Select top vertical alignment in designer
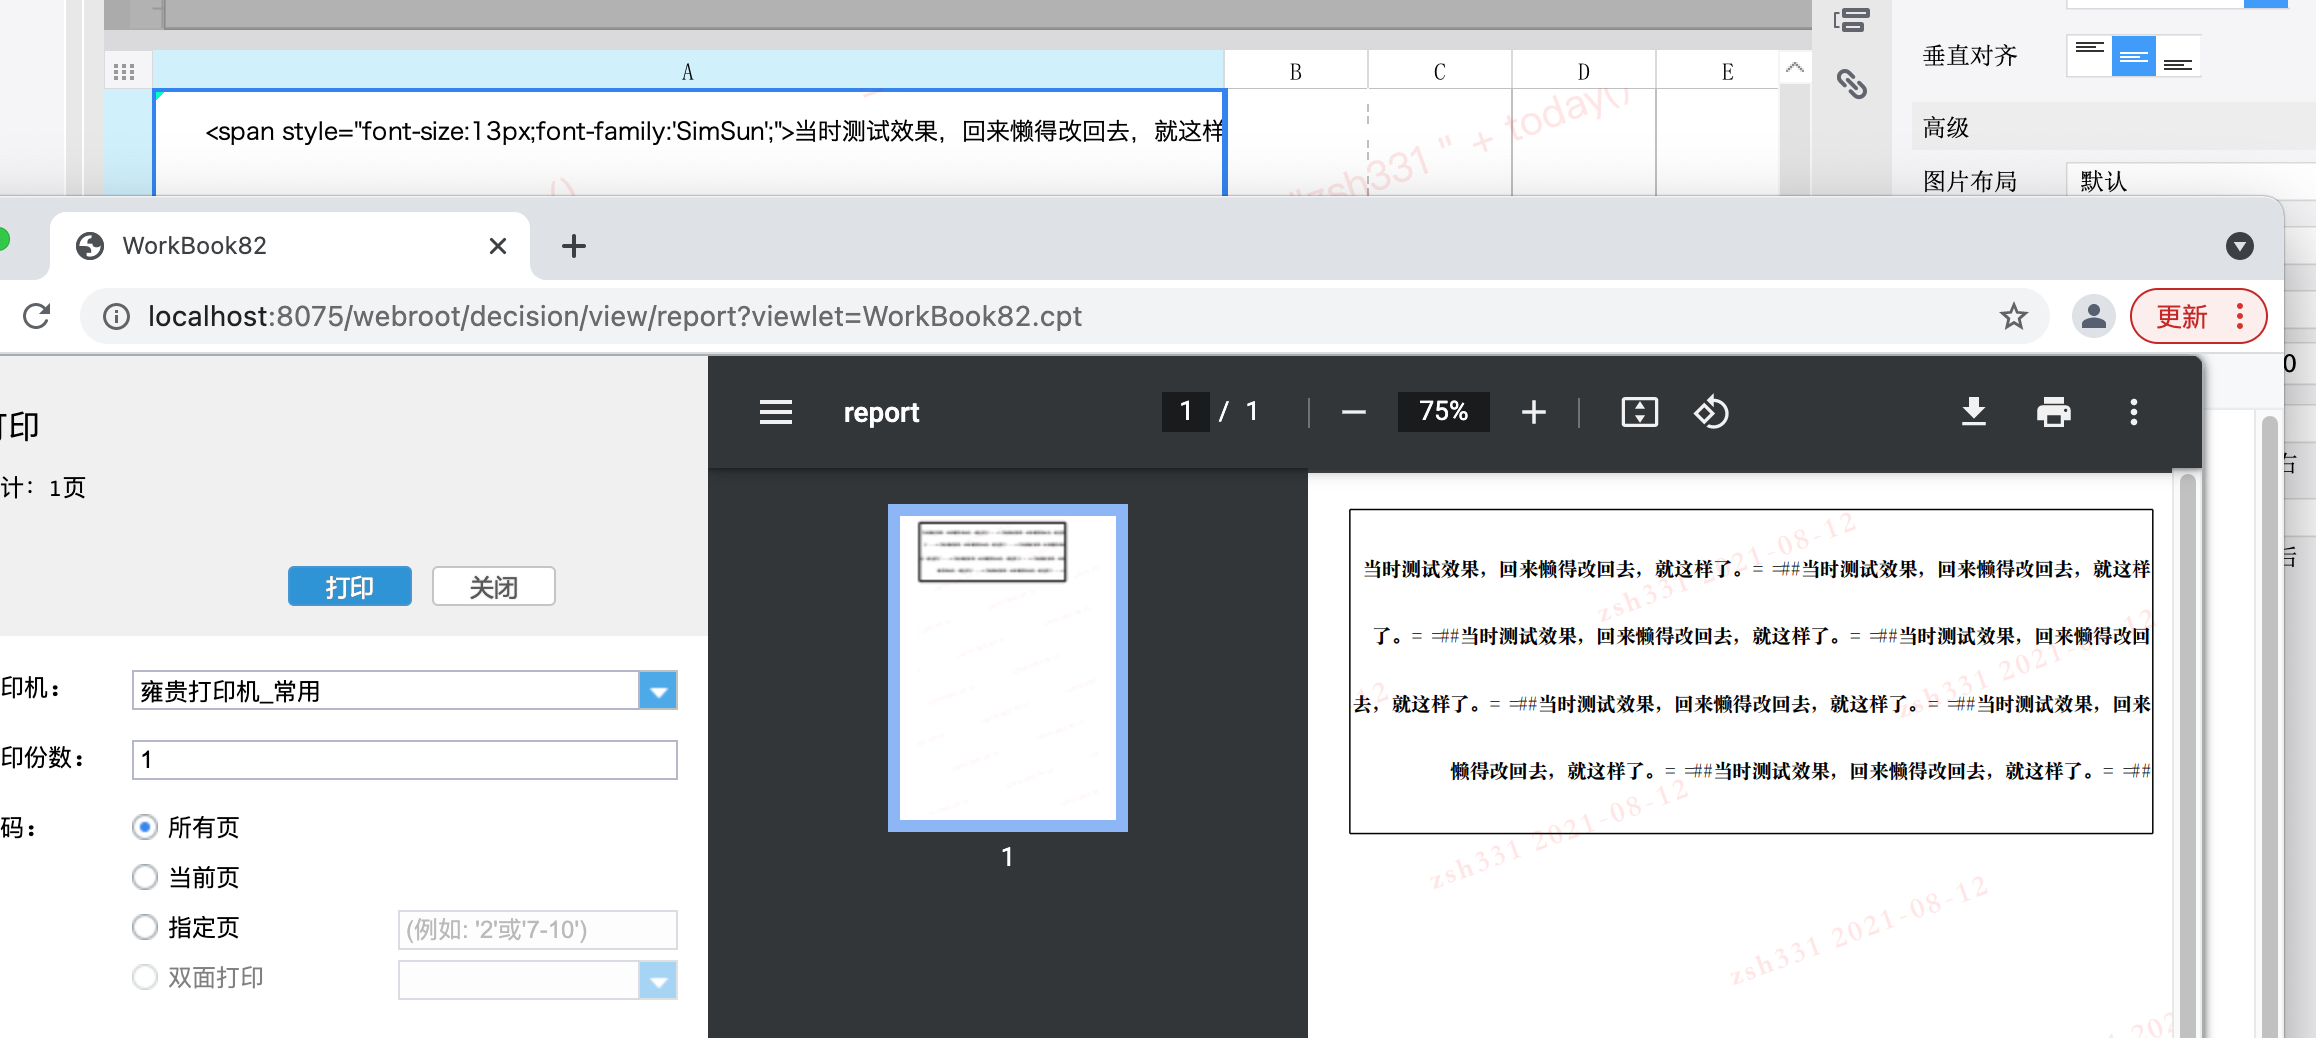Image resolution: width=2316 pixels, height=1038 pixels. click(2089, 56)
